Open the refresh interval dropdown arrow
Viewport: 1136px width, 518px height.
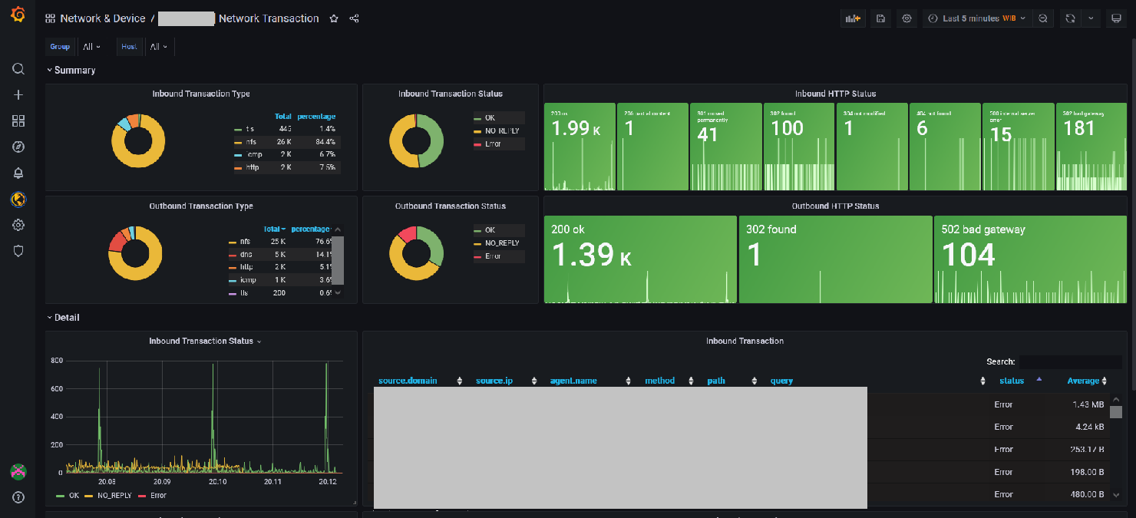1091,19
